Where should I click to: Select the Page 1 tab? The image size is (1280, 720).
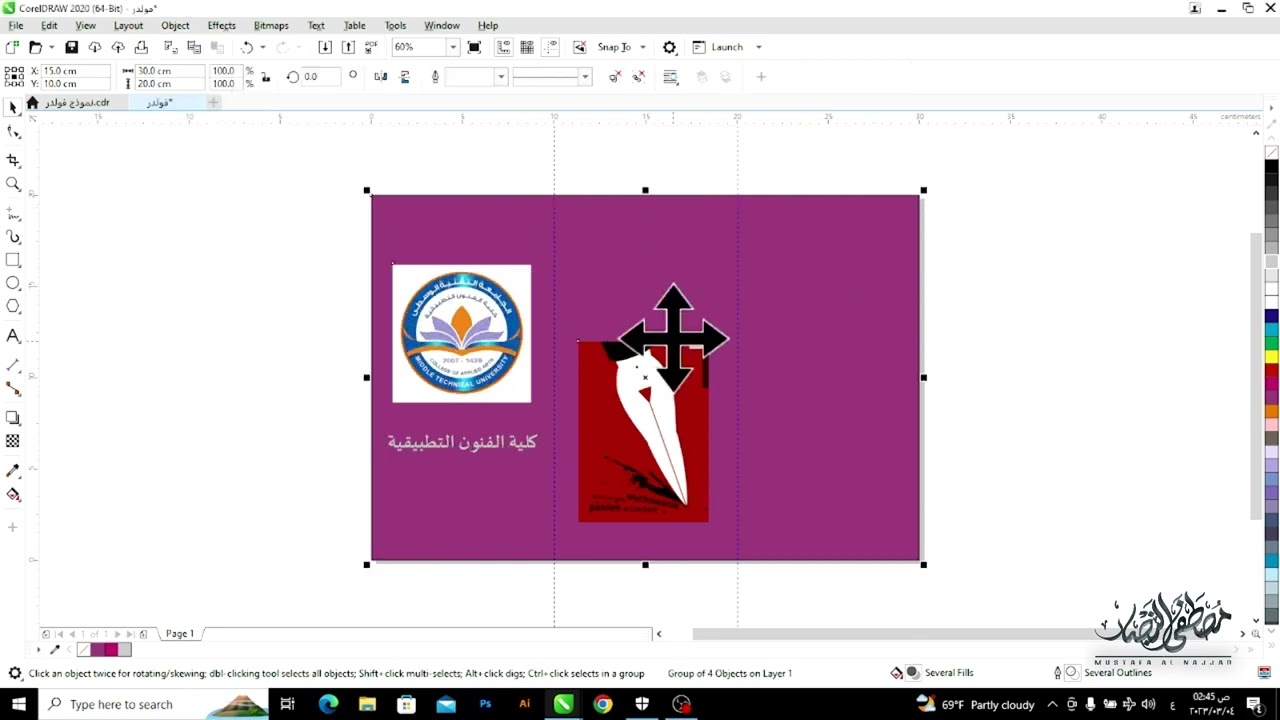(x=180, y=633)
